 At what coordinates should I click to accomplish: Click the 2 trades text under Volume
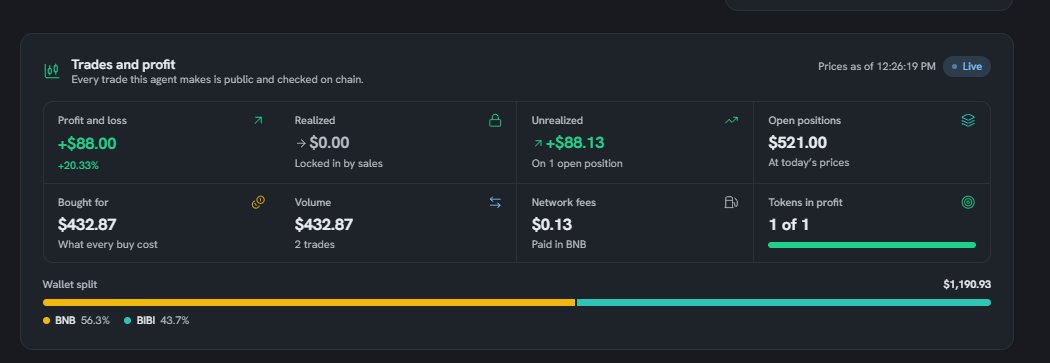pos(315,244)
